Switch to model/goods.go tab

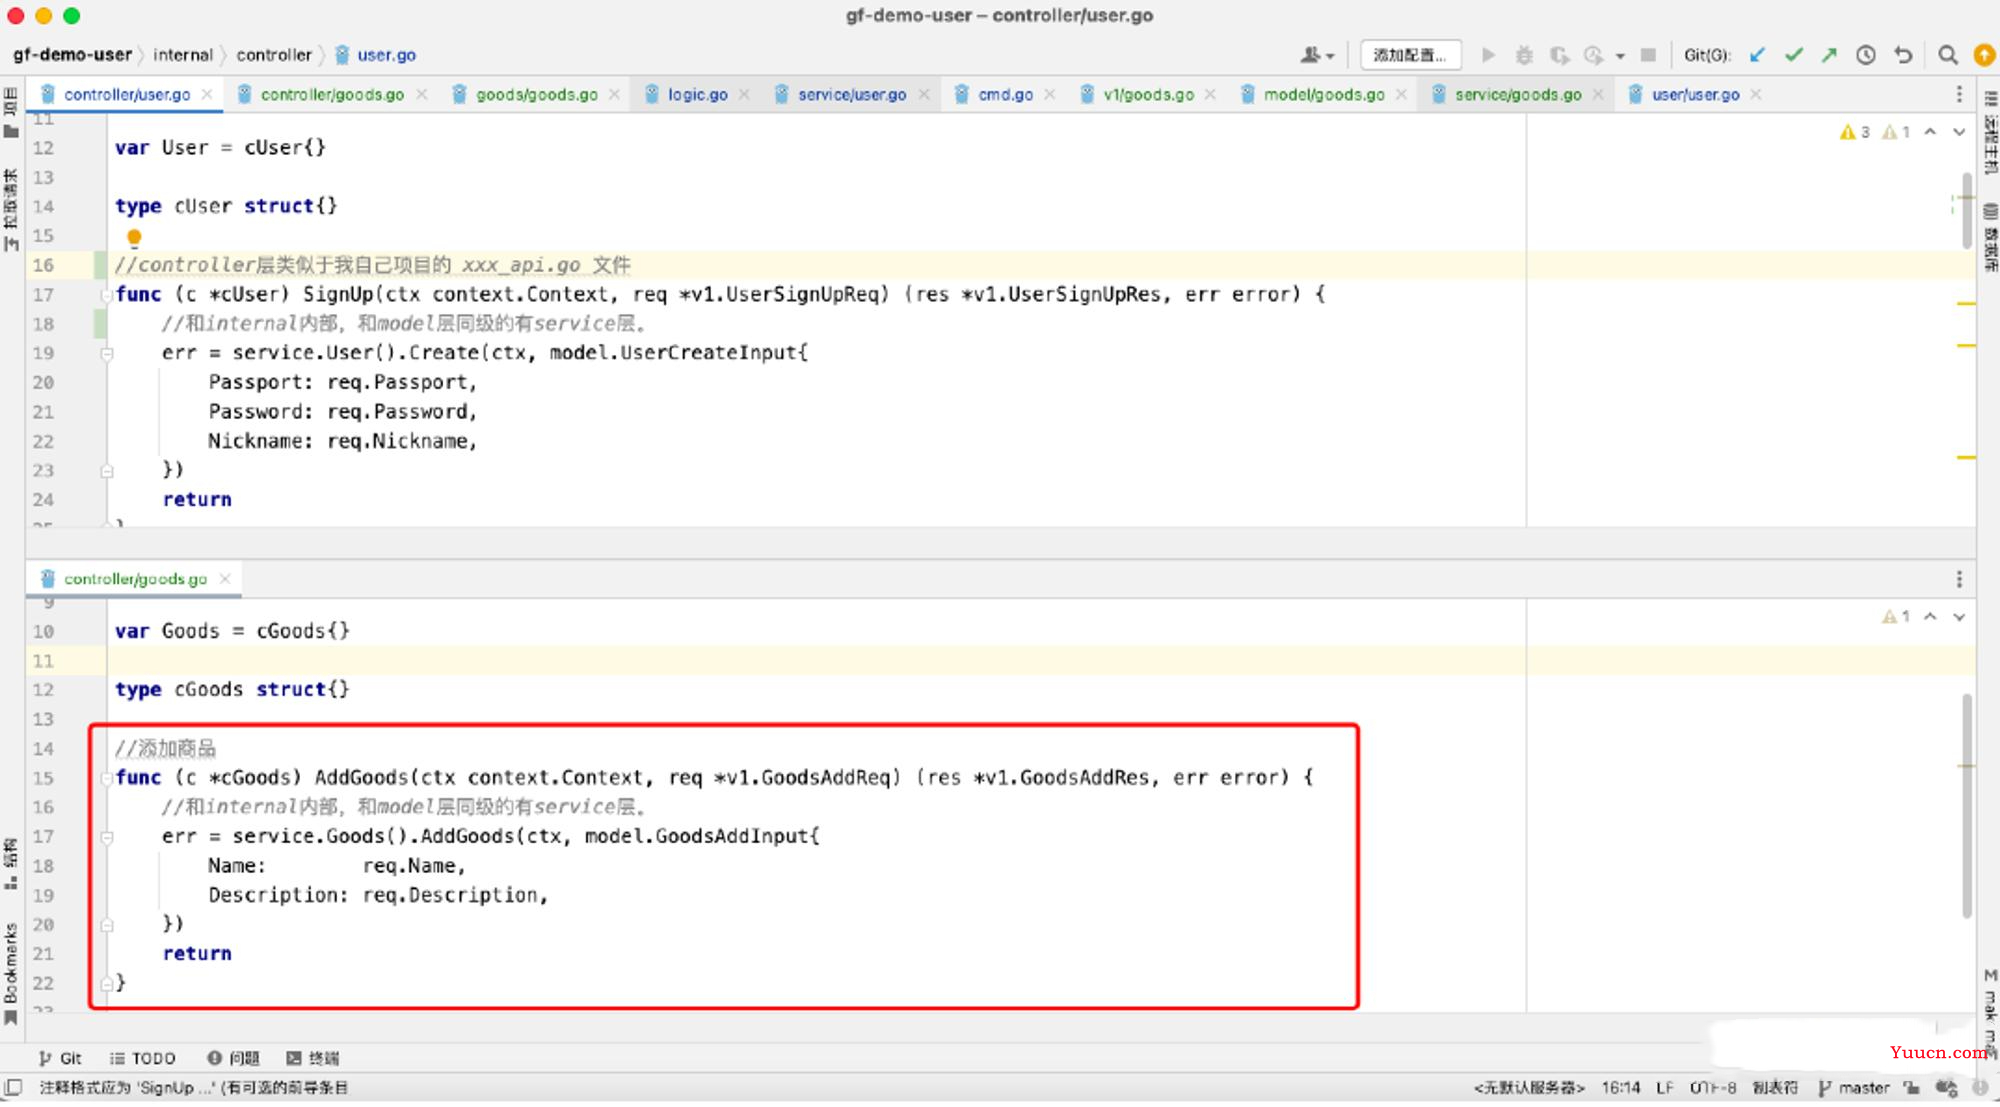1323,94
